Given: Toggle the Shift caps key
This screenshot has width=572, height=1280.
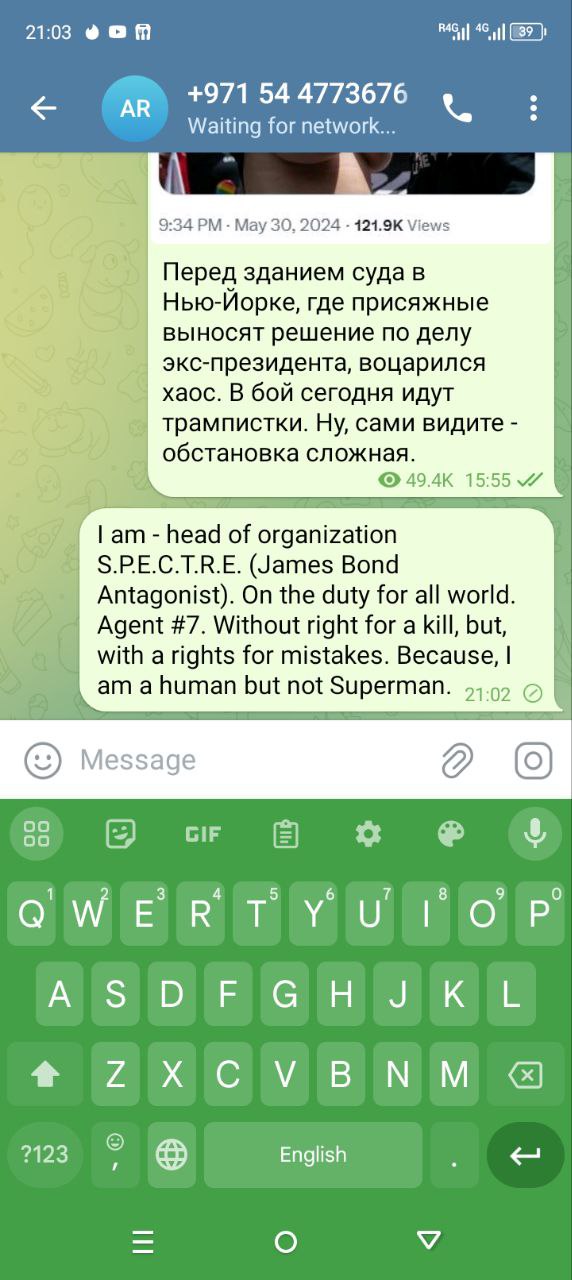Looking at the screenshot, I should pos(45,1074).
